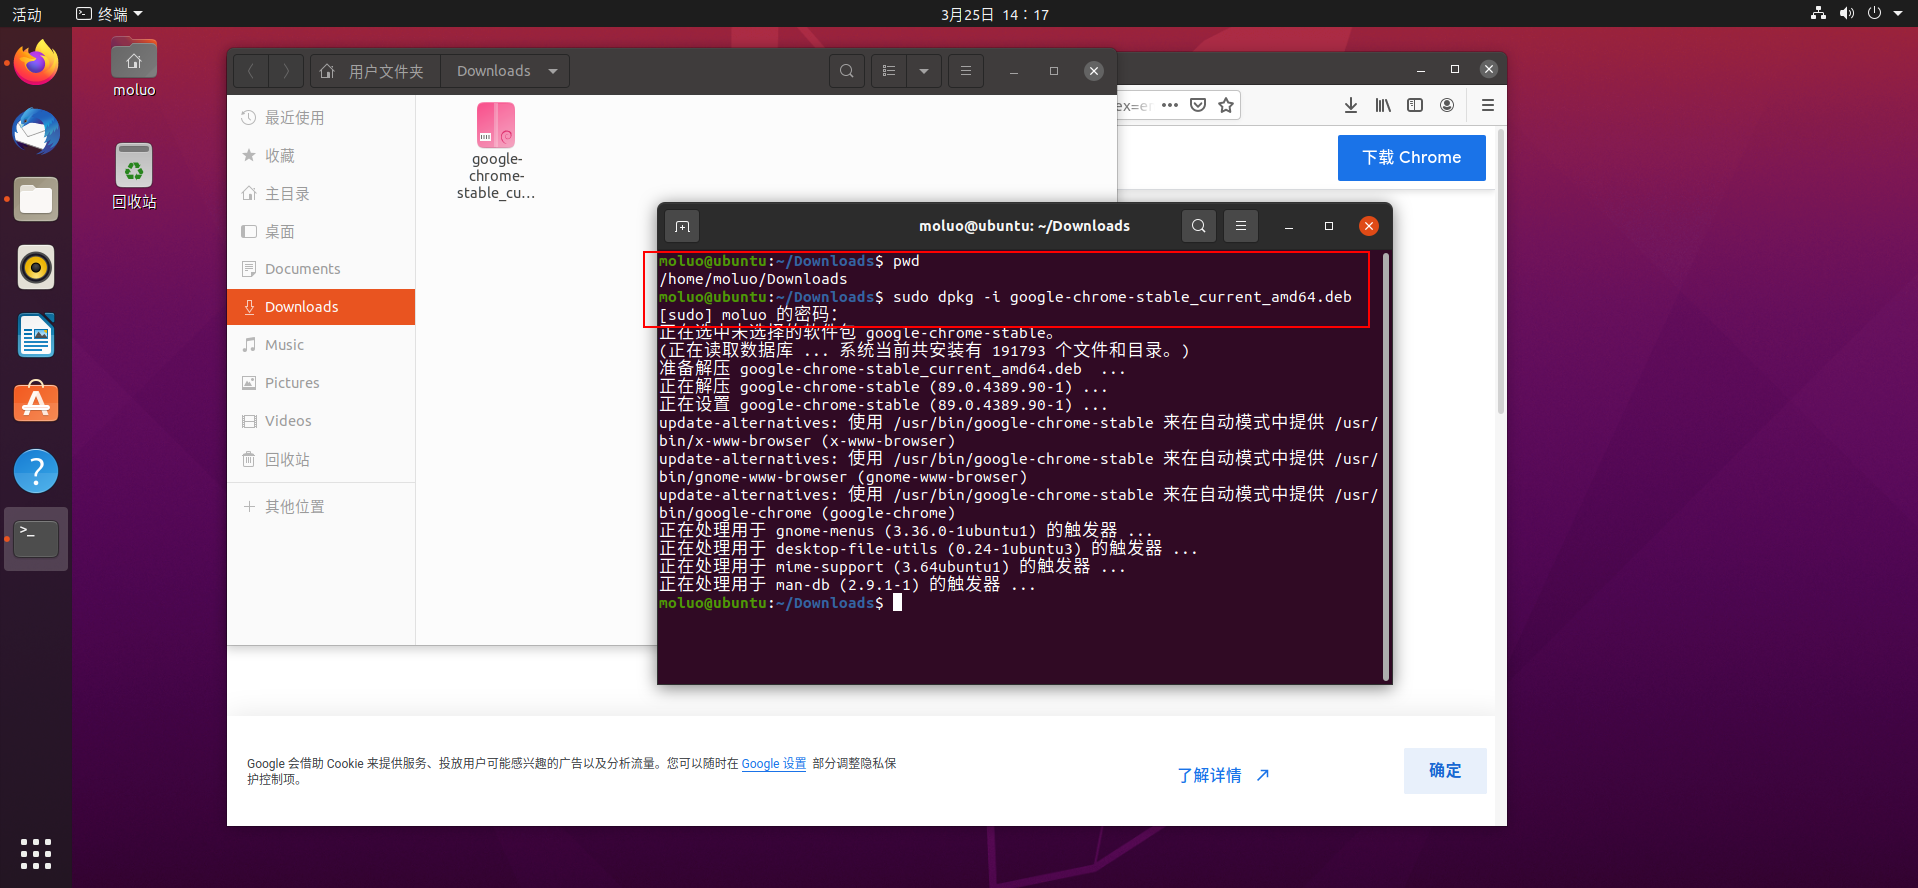Open Music in the sidebar
The width and height of the screenshot is (1918, 888).
321,345
